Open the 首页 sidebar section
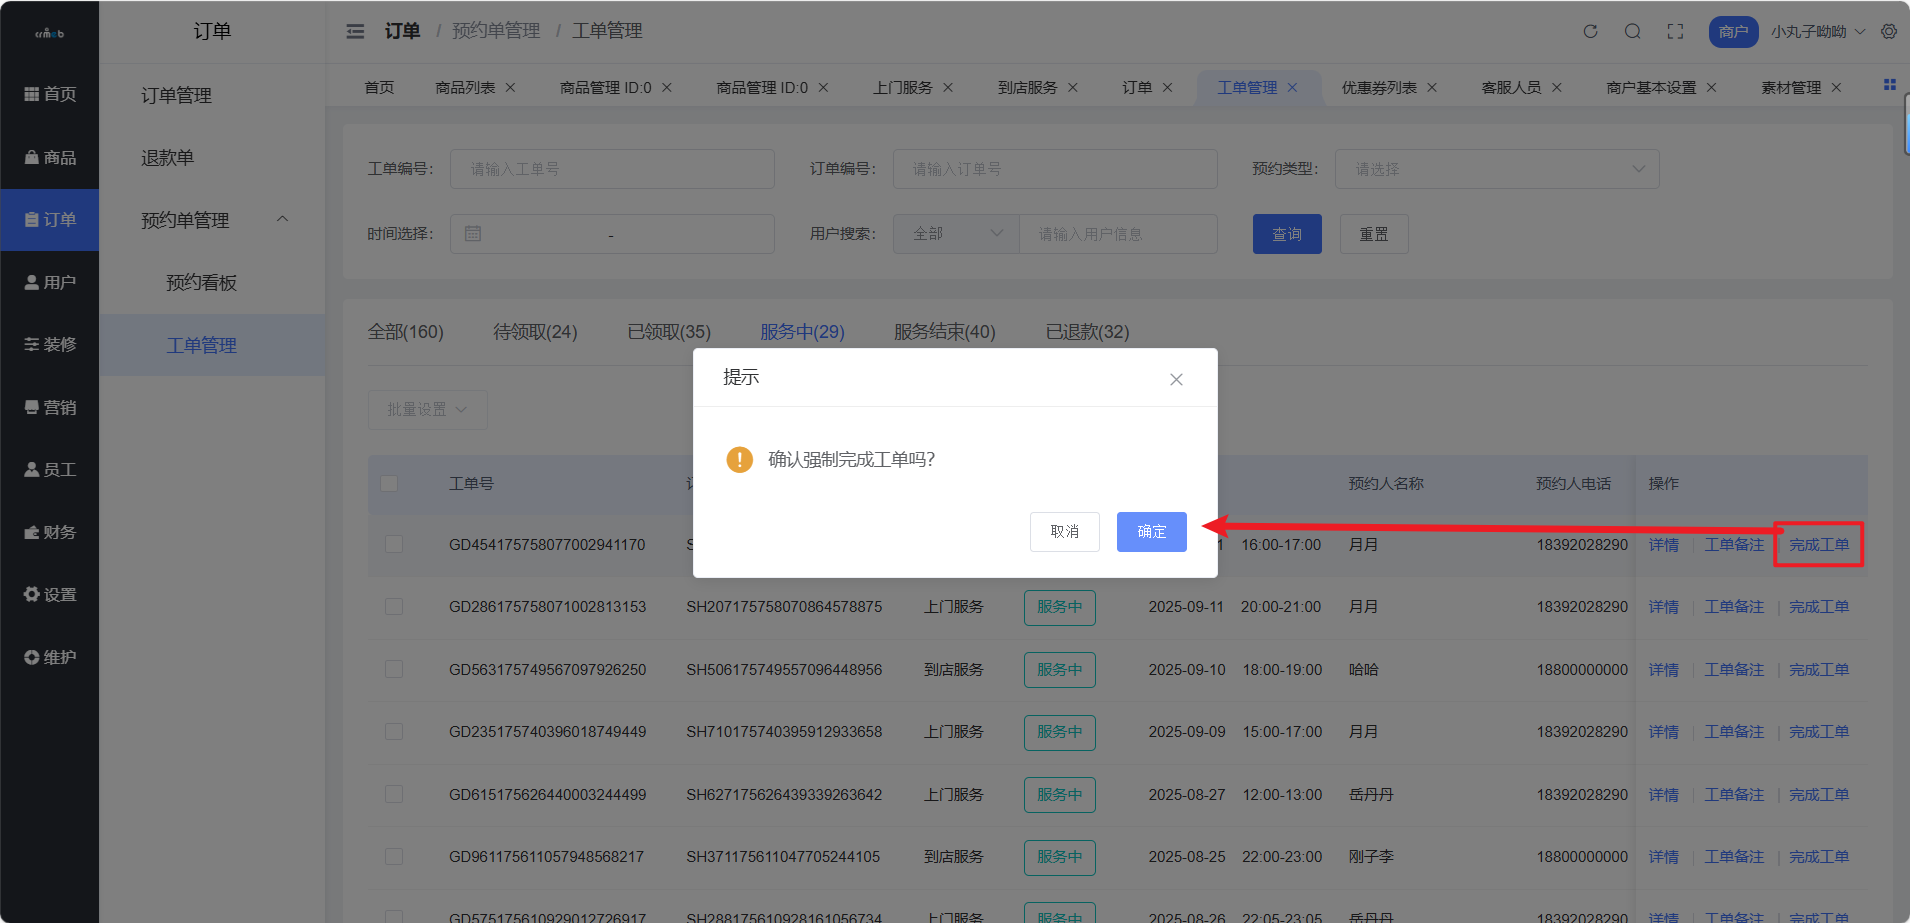 [50, 93]
